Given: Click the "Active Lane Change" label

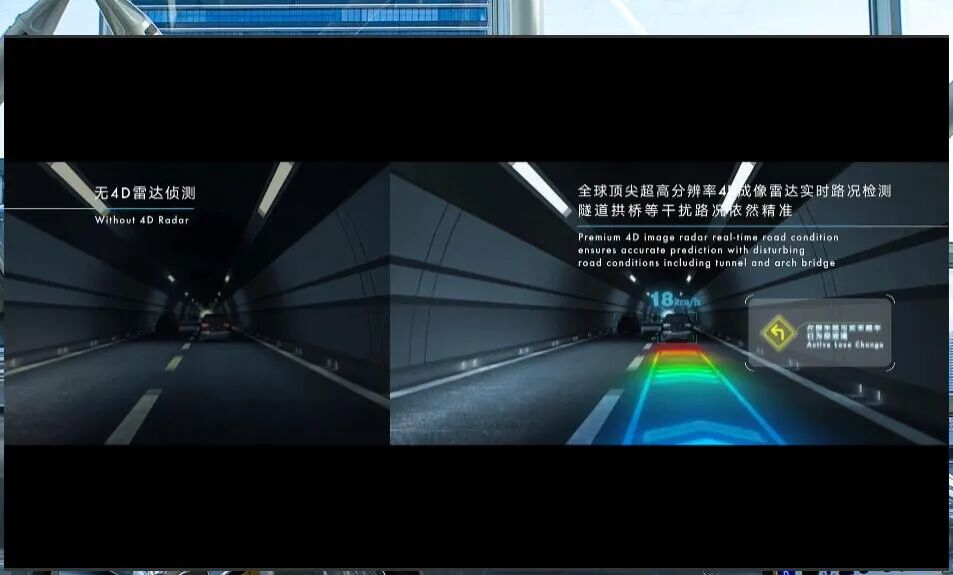Looking at the screenshot, I should coord(845,345).
